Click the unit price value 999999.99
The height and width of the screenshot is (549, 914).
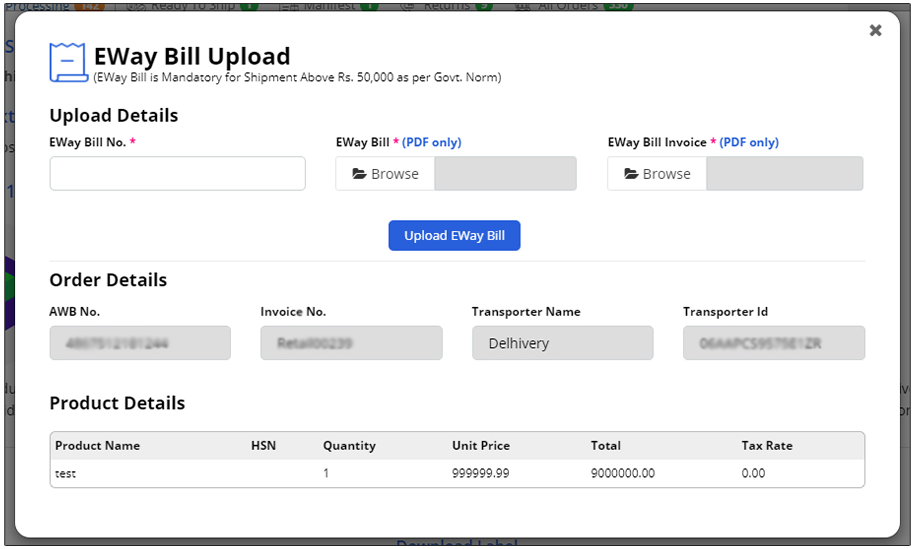click(x=481, y=473)
